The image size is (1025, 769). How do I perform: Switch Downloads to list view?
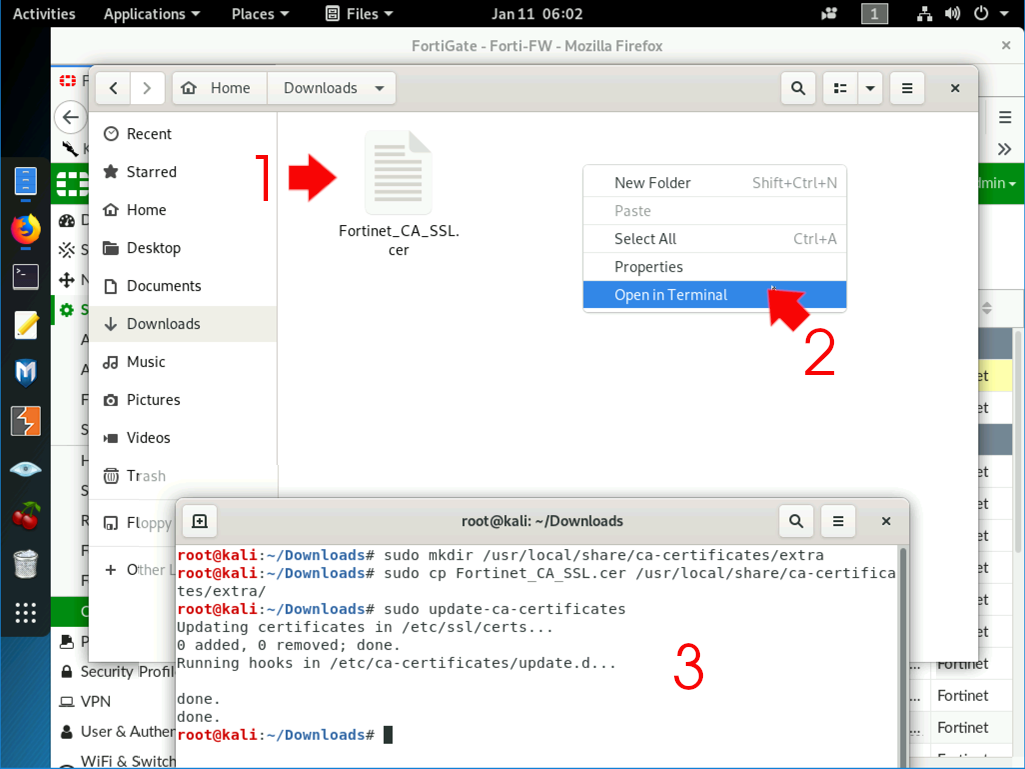tap(842, 88)
